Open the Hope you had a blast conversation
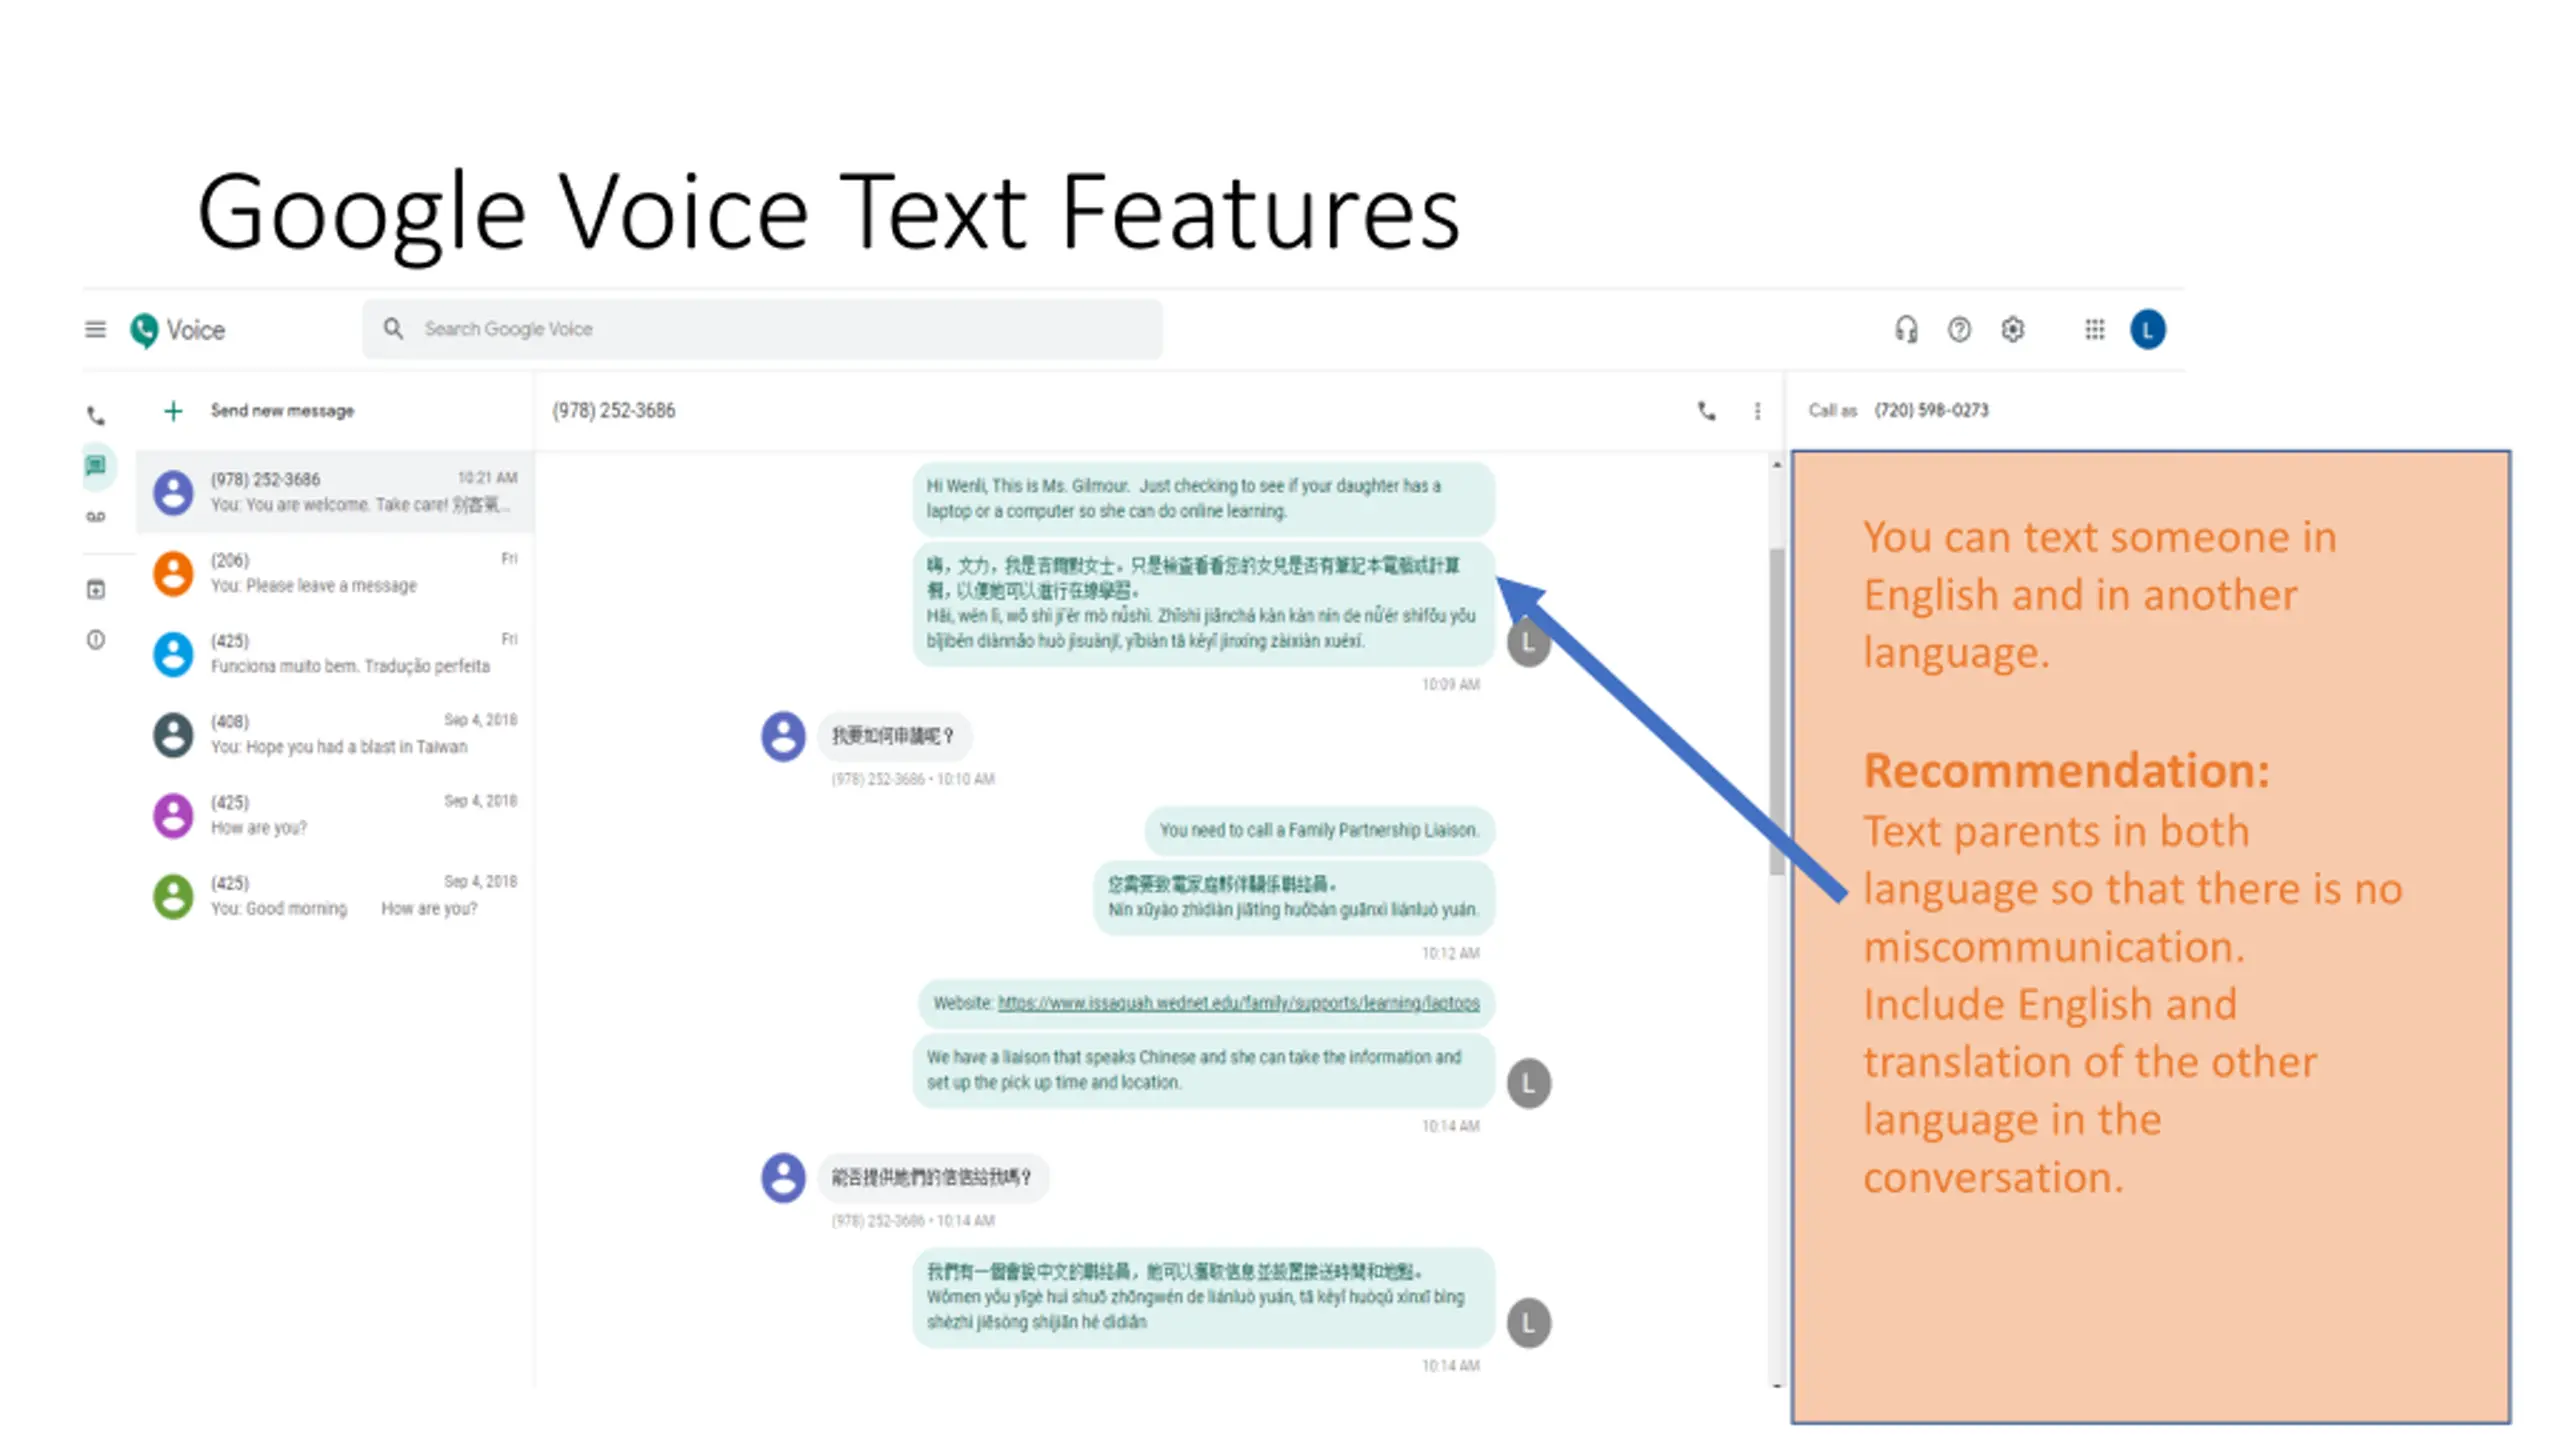2560x1440 pixels. 335,734
